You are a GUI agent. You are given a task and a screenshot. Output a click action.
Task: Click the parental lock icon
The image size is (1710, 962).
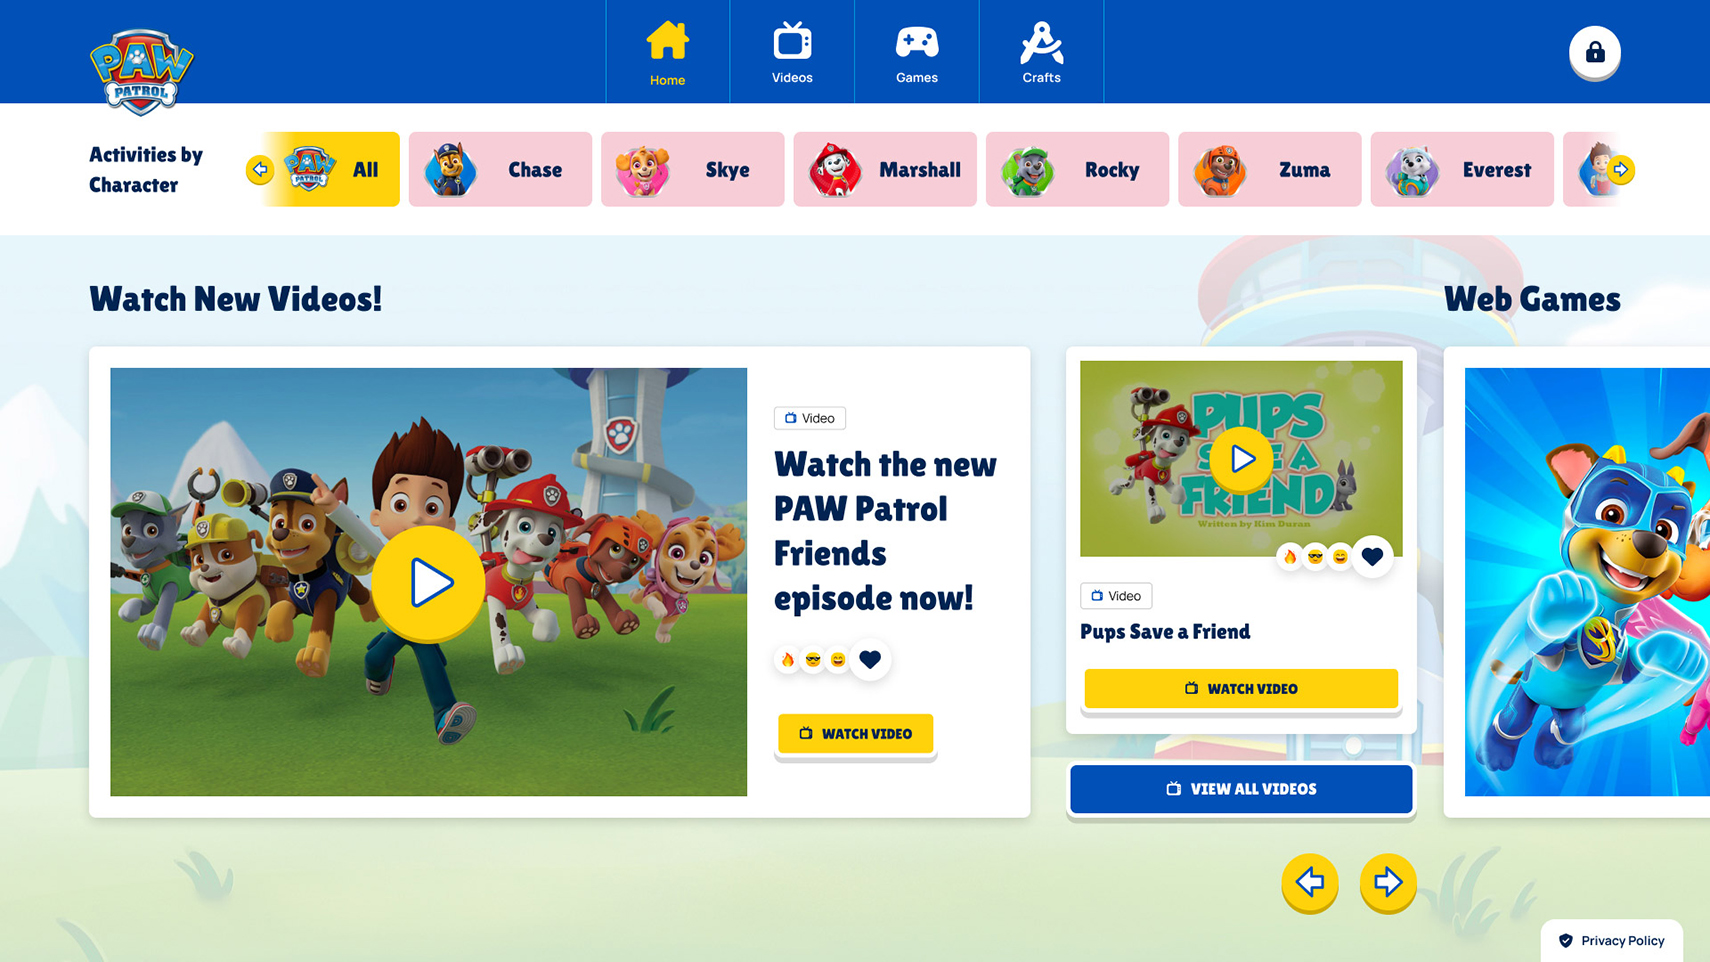point(1594,52)
